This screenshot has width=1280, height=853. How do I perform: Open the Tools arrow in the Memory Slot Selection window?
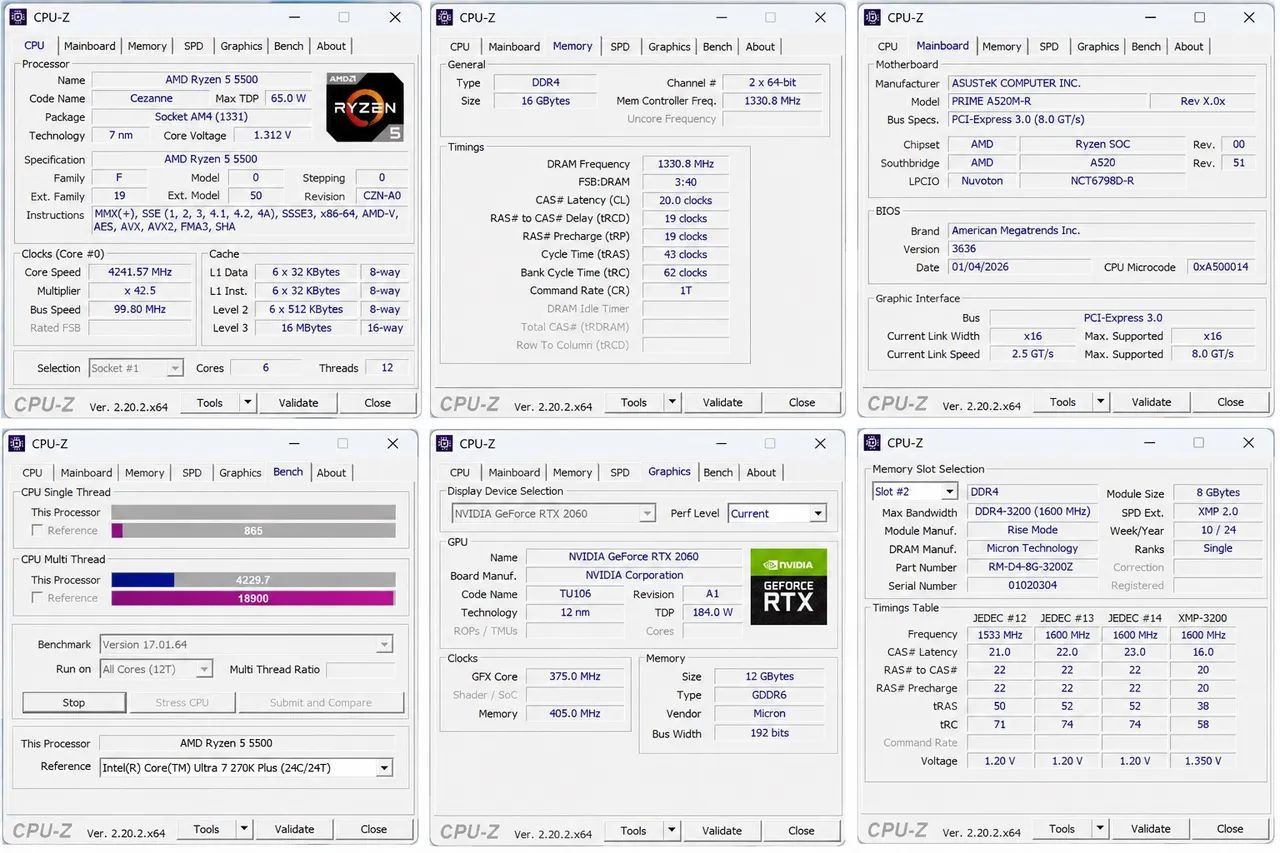[1101, 828]
